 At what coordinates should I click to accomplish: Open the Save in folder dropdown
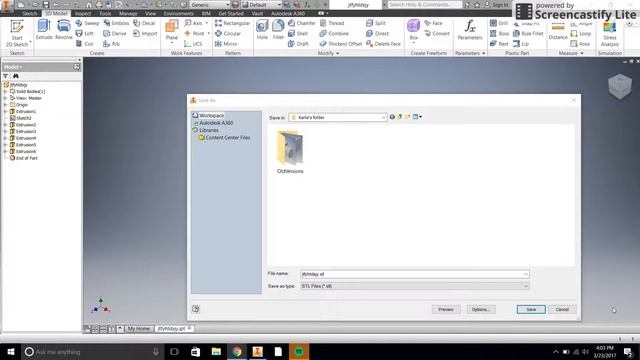point(383,117)
